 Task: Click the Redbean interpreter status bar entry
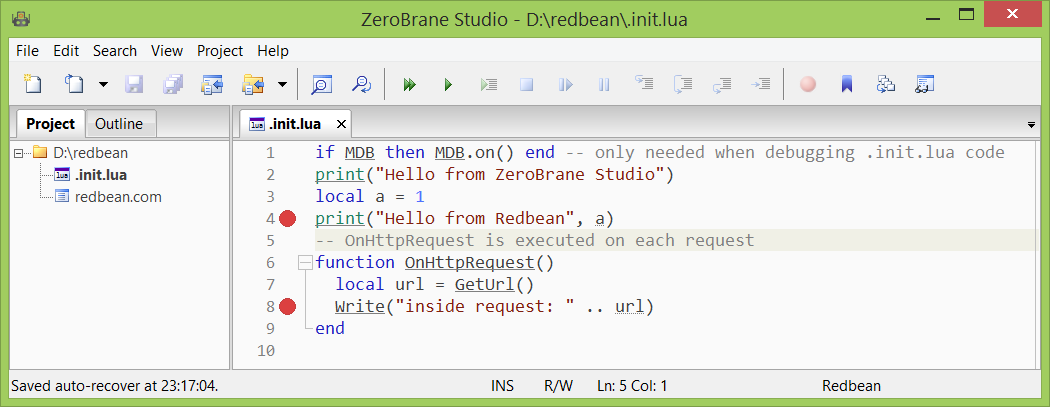pos(852,386)
